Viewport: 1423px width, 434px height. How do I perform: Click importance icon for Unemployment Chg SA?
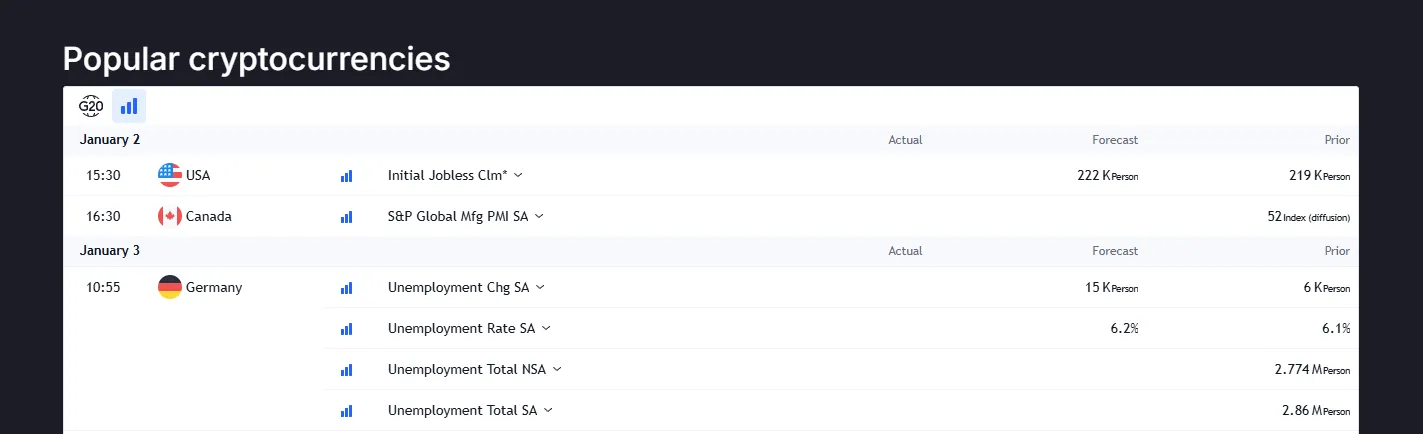(347, 287)
